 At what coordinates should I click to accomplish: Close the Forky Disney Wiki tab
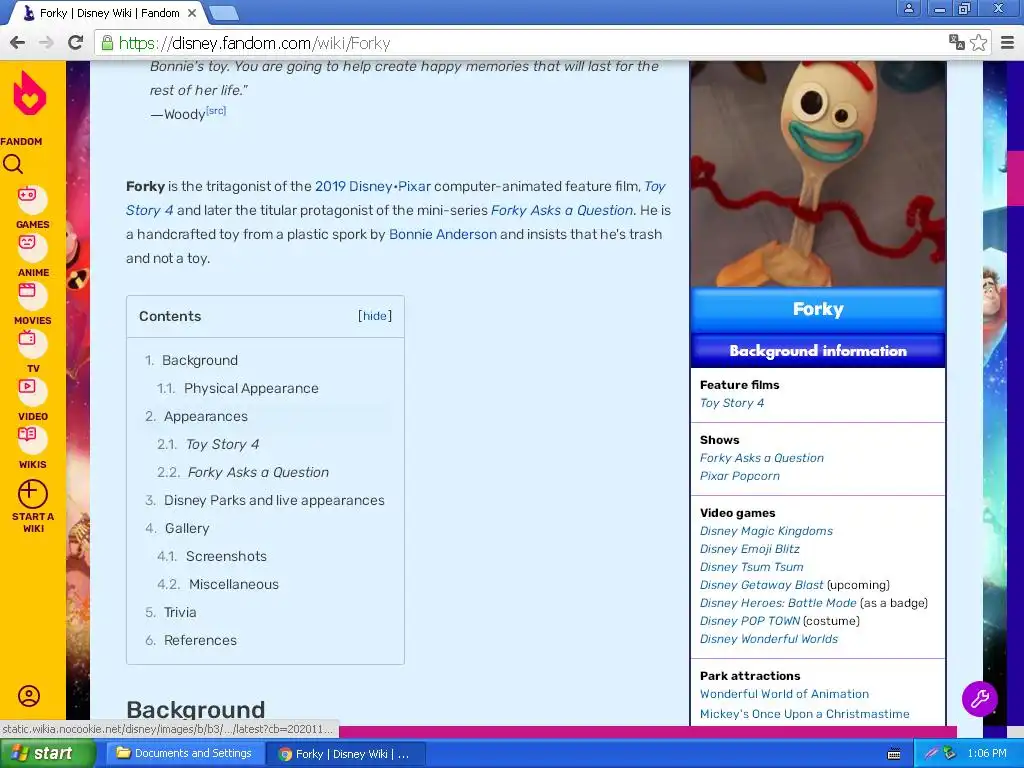(x=192, y=12)
